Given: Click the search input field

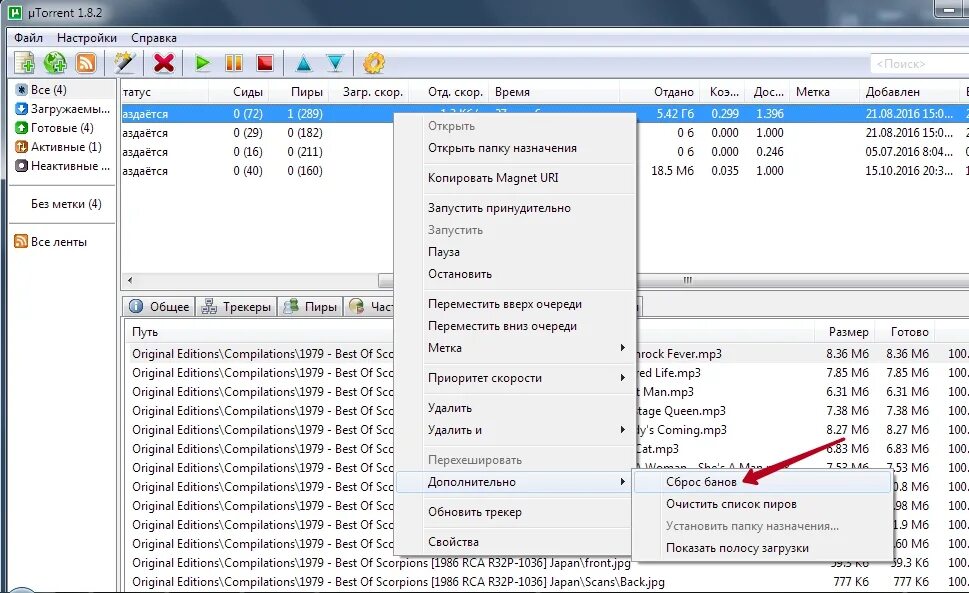Looking at the screenshot, I should tap(920, 64).
